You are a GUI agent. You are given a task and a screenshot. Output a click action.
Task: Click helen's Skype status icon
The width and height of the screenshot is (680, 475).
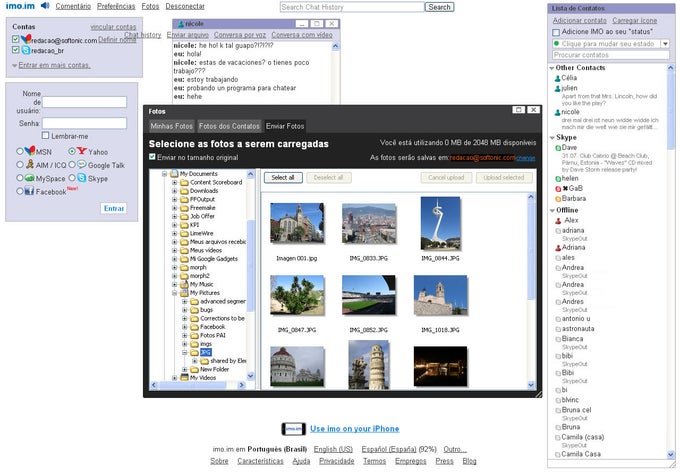pyautogui.click(x=558, y=179)
